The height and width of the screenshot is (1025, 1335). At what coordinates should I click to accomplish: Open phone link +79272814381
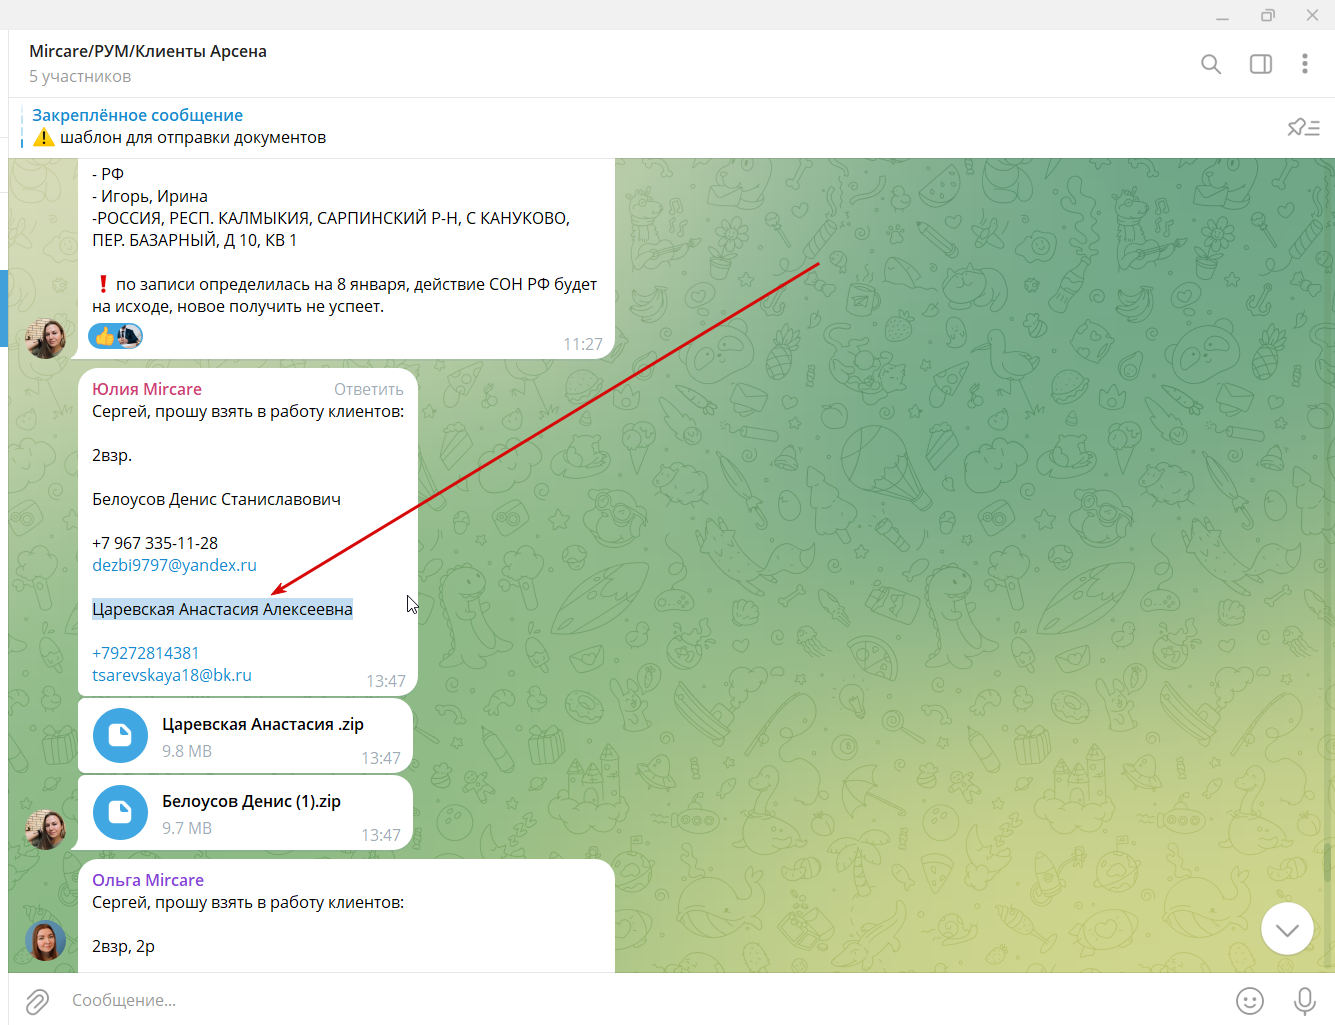click(x=146, y=653)
